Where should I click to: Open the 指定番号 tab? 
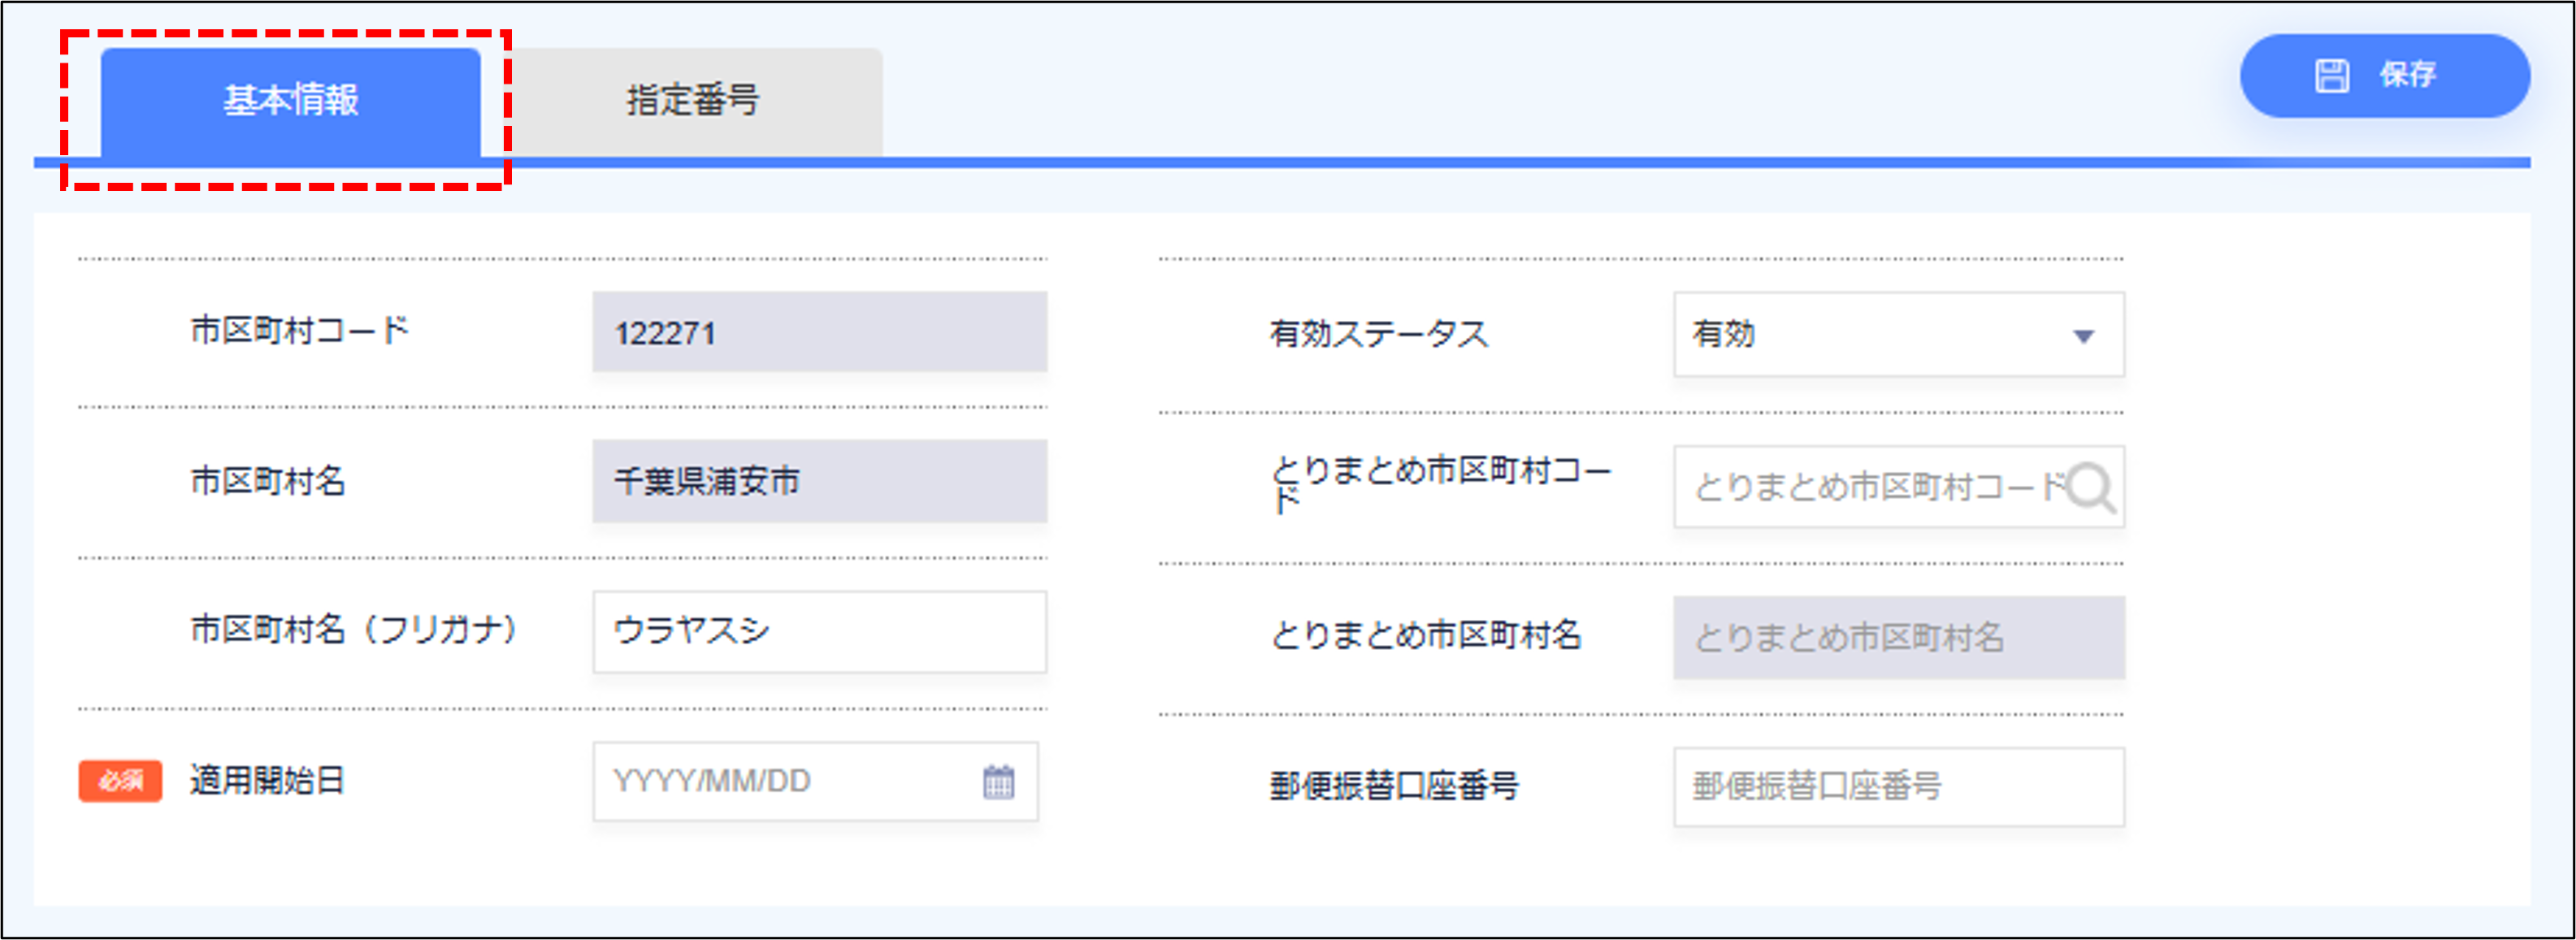(x=693, y=101)
